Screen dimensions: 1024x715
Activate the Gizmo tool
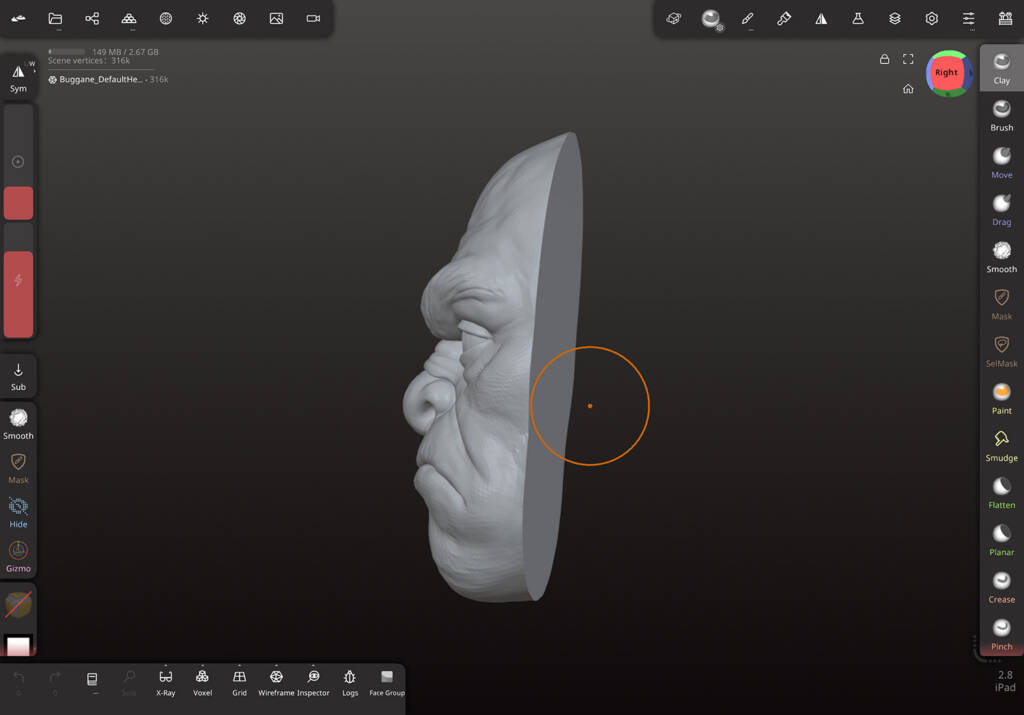pos(18,557)
